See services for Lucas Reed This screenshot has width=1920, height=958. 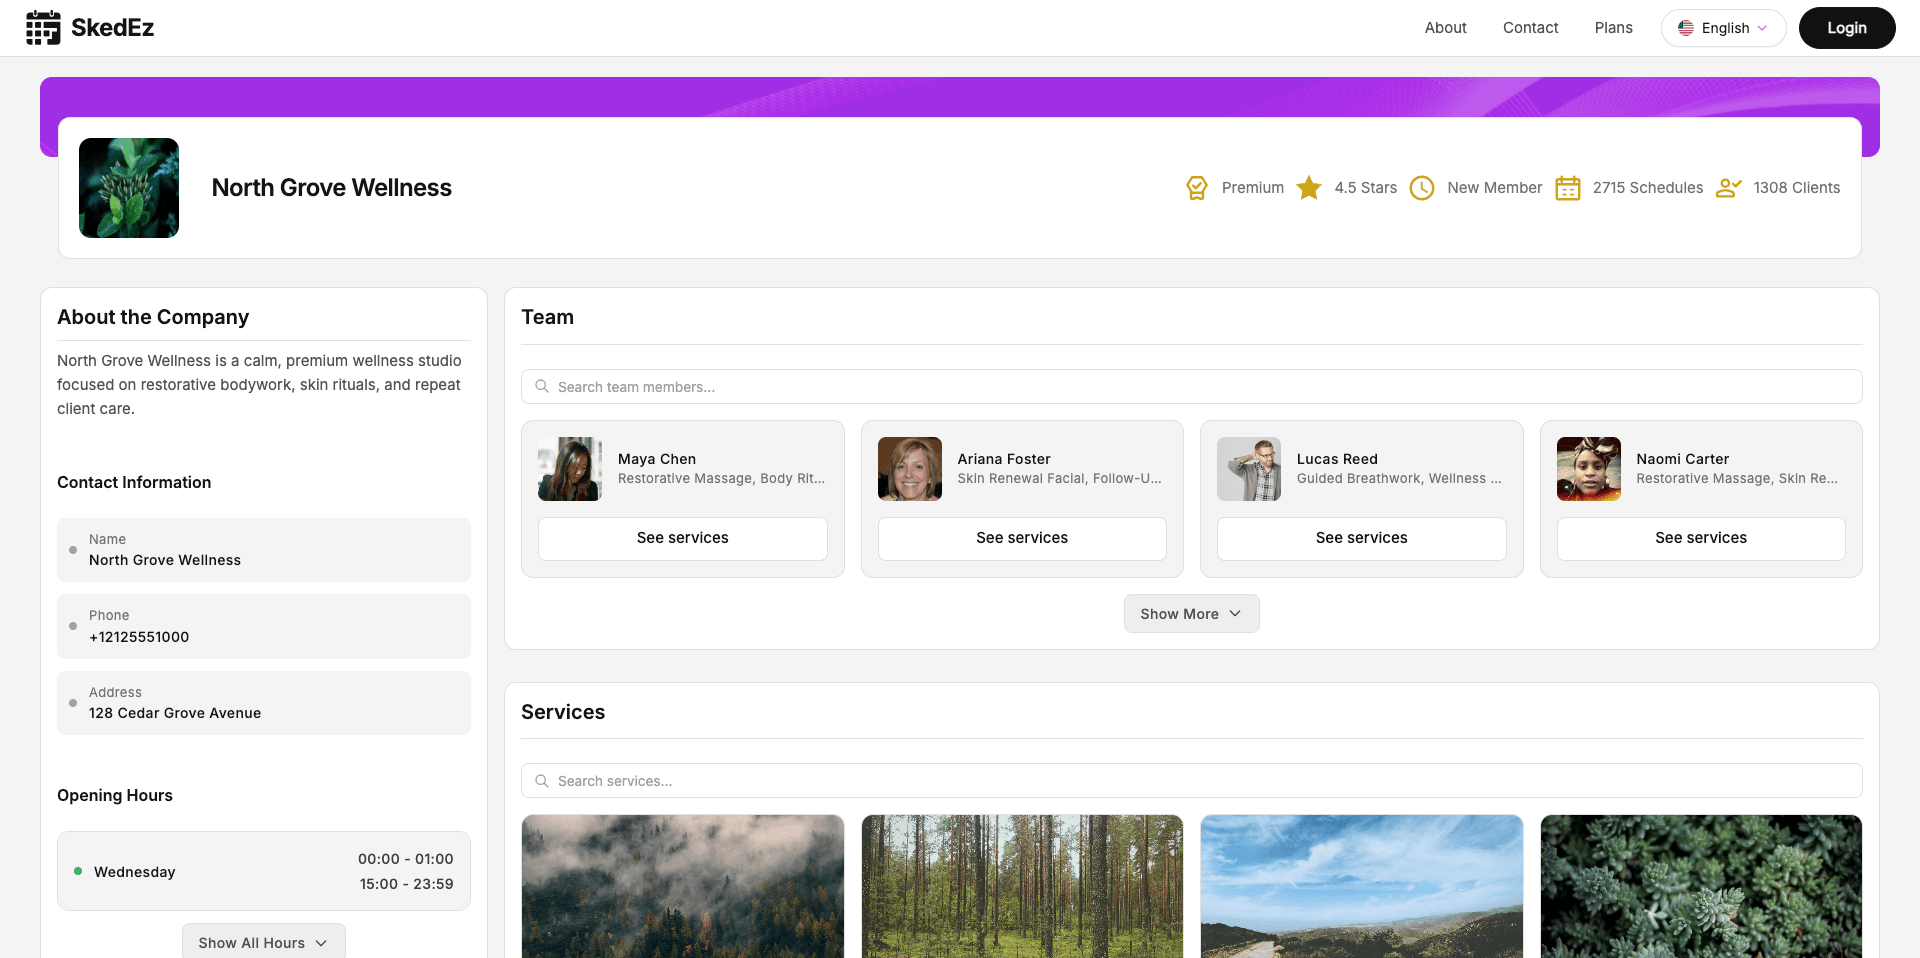(1361, 538)
